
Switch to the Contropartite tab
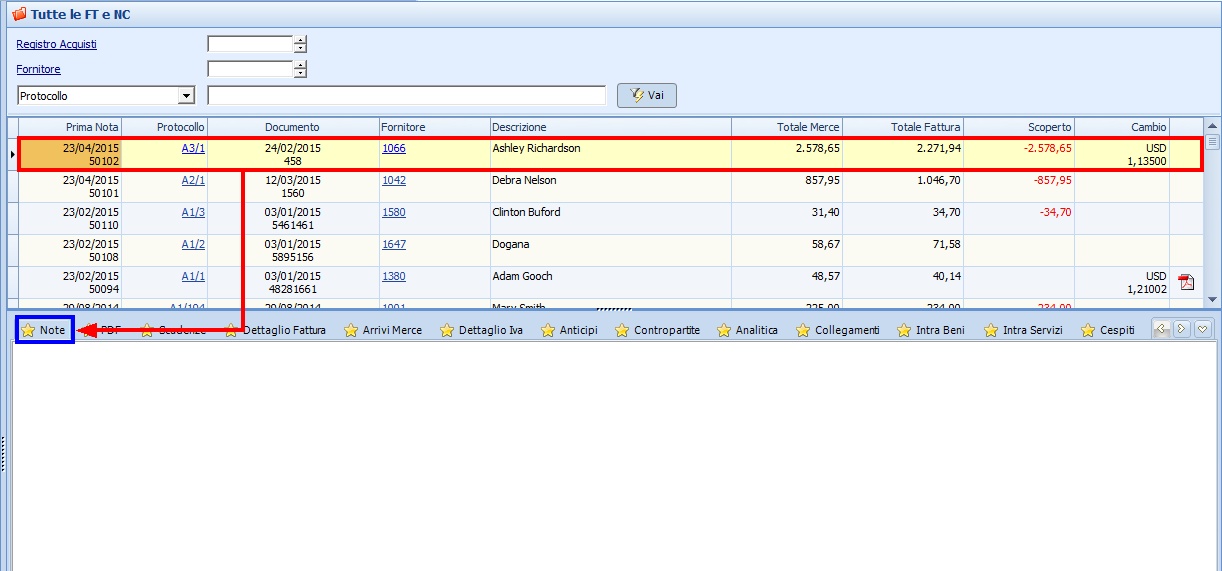coord(666,331)
